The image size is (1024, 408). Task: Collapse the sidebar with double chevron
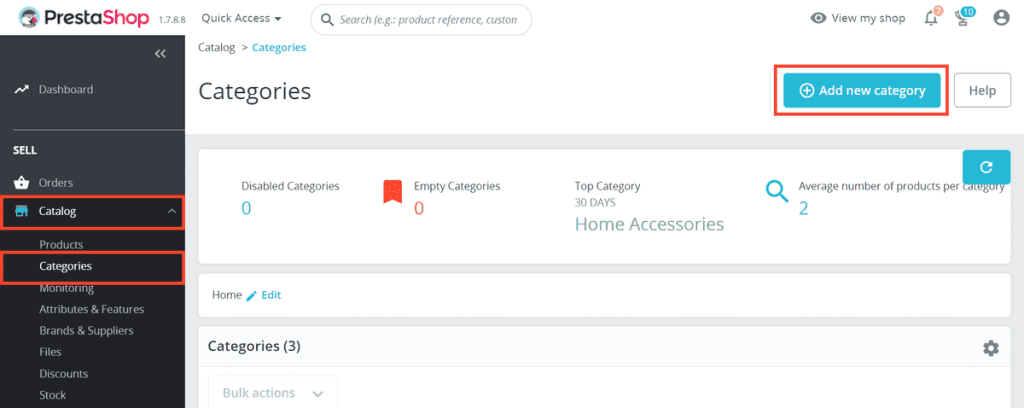(x=160, y=54)
